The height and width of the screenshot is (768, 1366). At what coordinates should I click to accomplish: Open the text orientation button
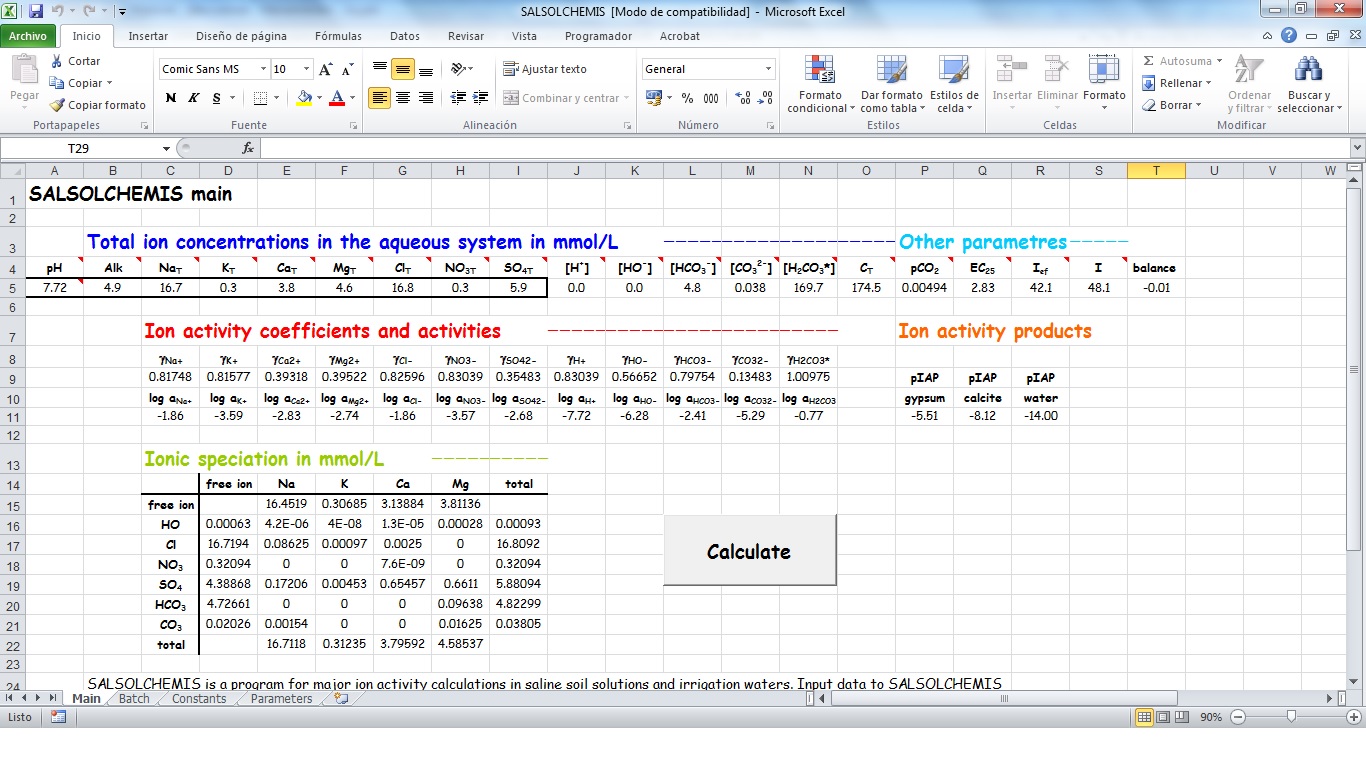(461, 69)
